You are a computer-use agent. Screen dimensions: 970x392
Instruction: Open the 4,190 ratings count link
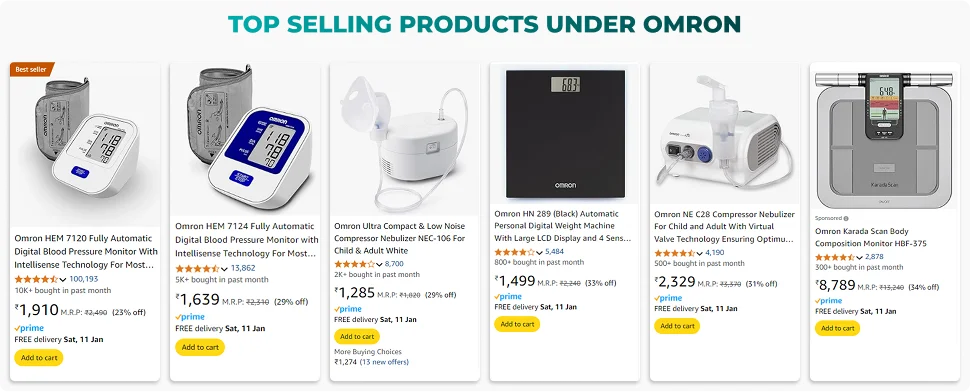point(715,252)
